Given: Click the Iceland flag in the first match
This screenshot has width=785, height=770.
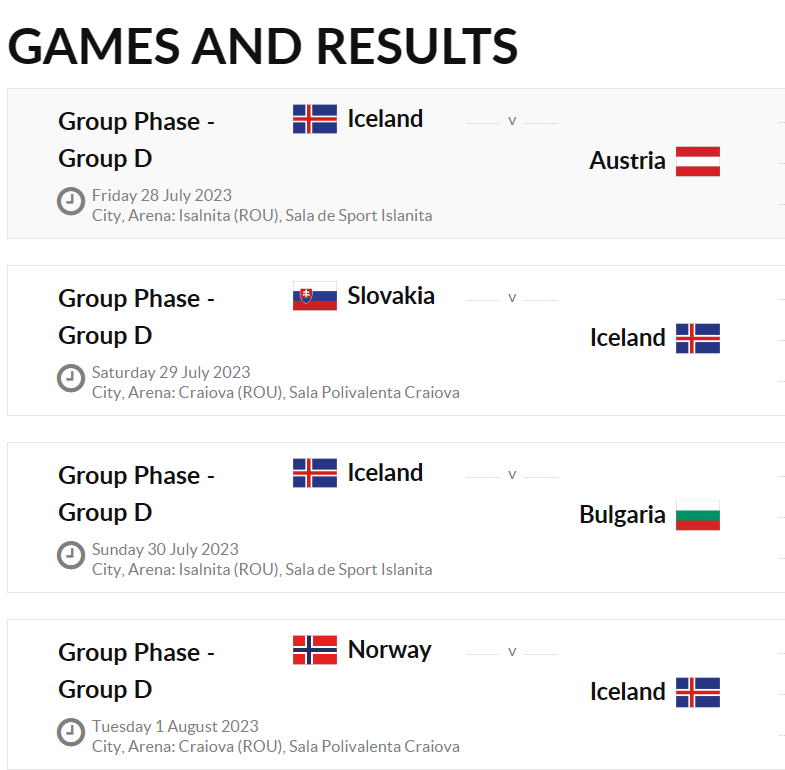Looking at the screenshot, I should [315, 119].
